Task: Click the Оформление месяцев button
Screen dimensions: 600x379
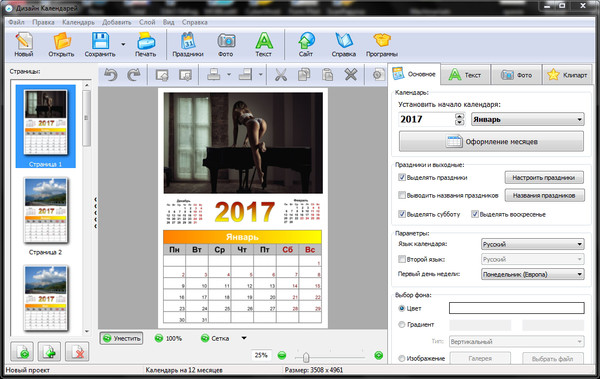Action: [491, 142]
